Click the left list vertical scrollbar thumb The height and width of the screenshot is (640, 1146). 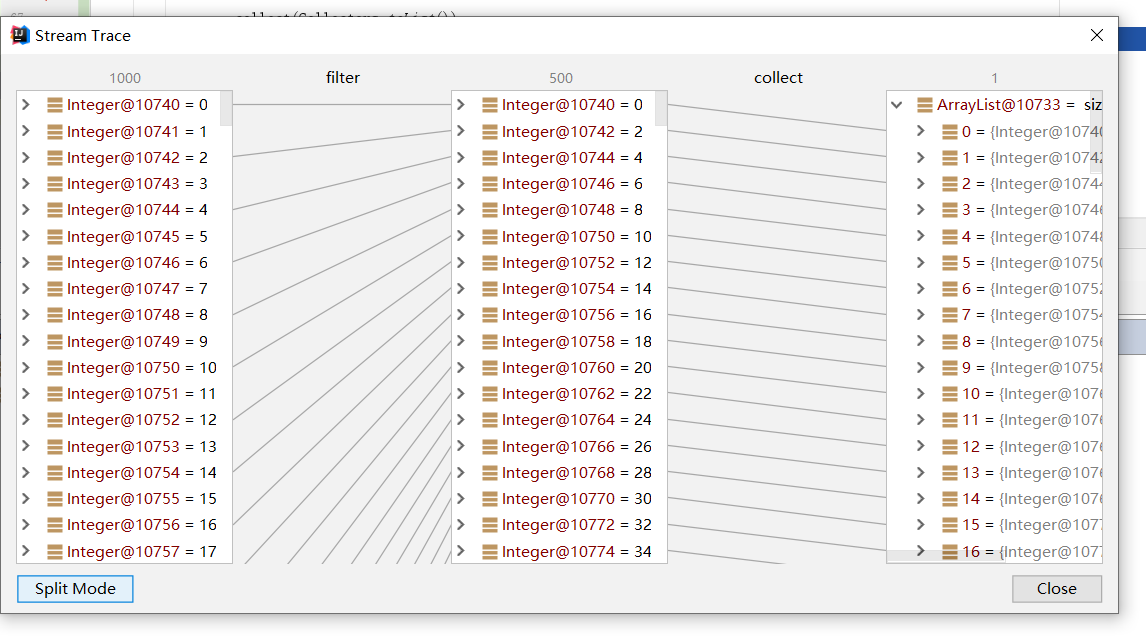[x=226, y=108]
